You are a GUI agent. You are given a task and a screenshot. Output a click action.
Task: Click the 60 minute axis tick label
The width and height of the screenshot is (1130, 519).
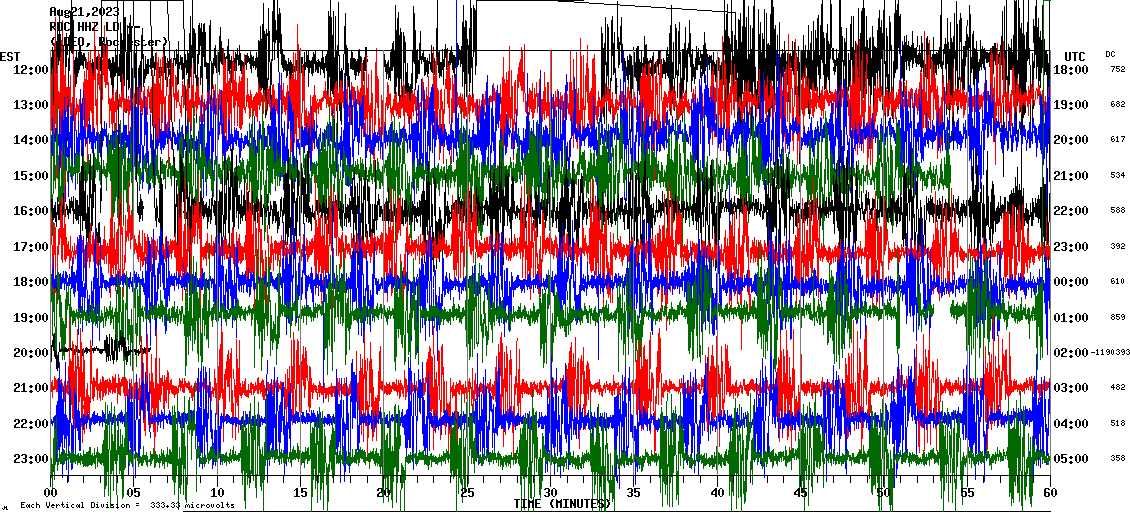(1050, 493)
